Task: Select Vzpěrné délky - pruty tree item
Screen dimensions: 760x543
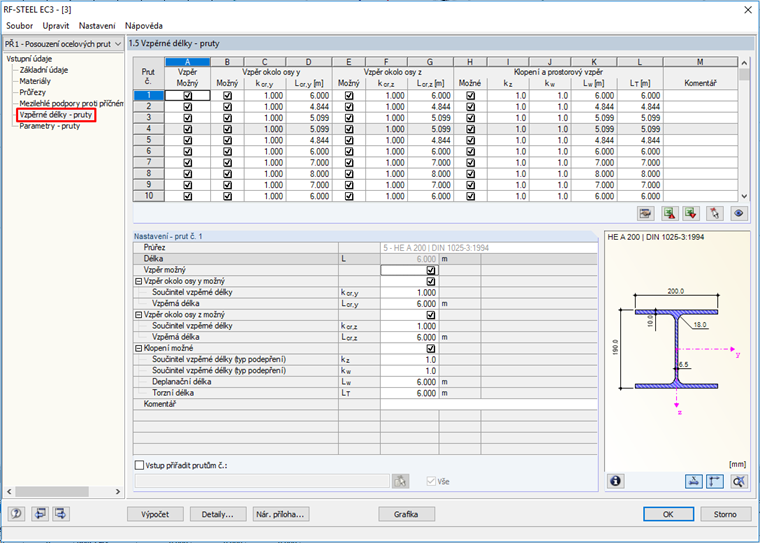Action: tap(56, 115)
